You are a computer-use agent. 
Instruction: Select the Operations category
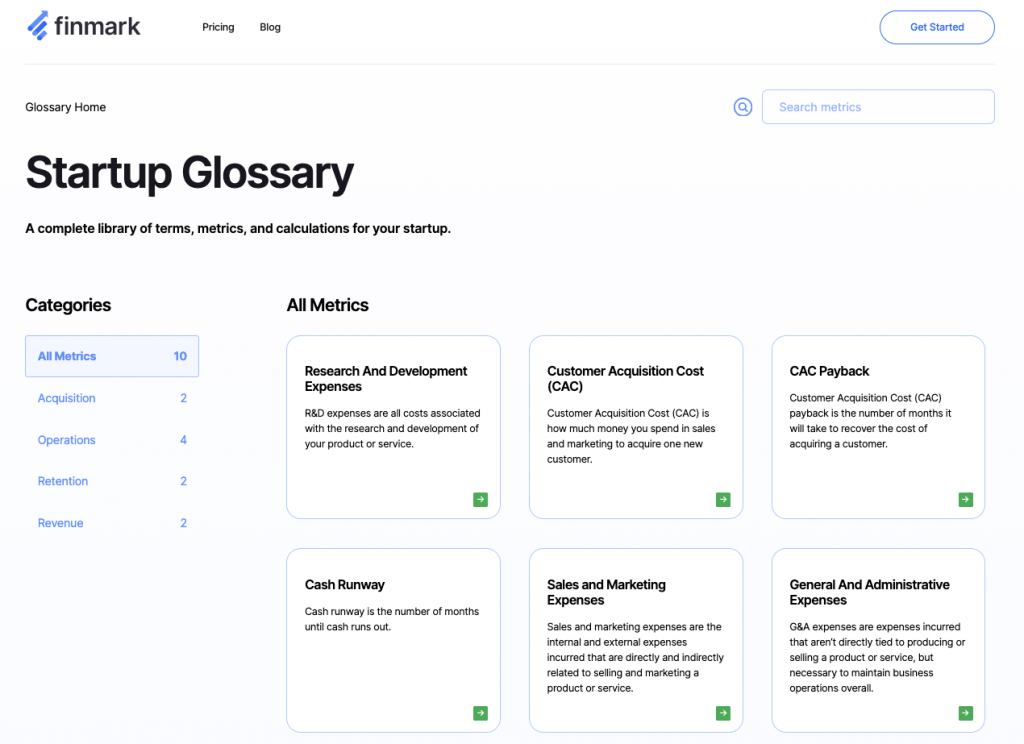(66, 439)
